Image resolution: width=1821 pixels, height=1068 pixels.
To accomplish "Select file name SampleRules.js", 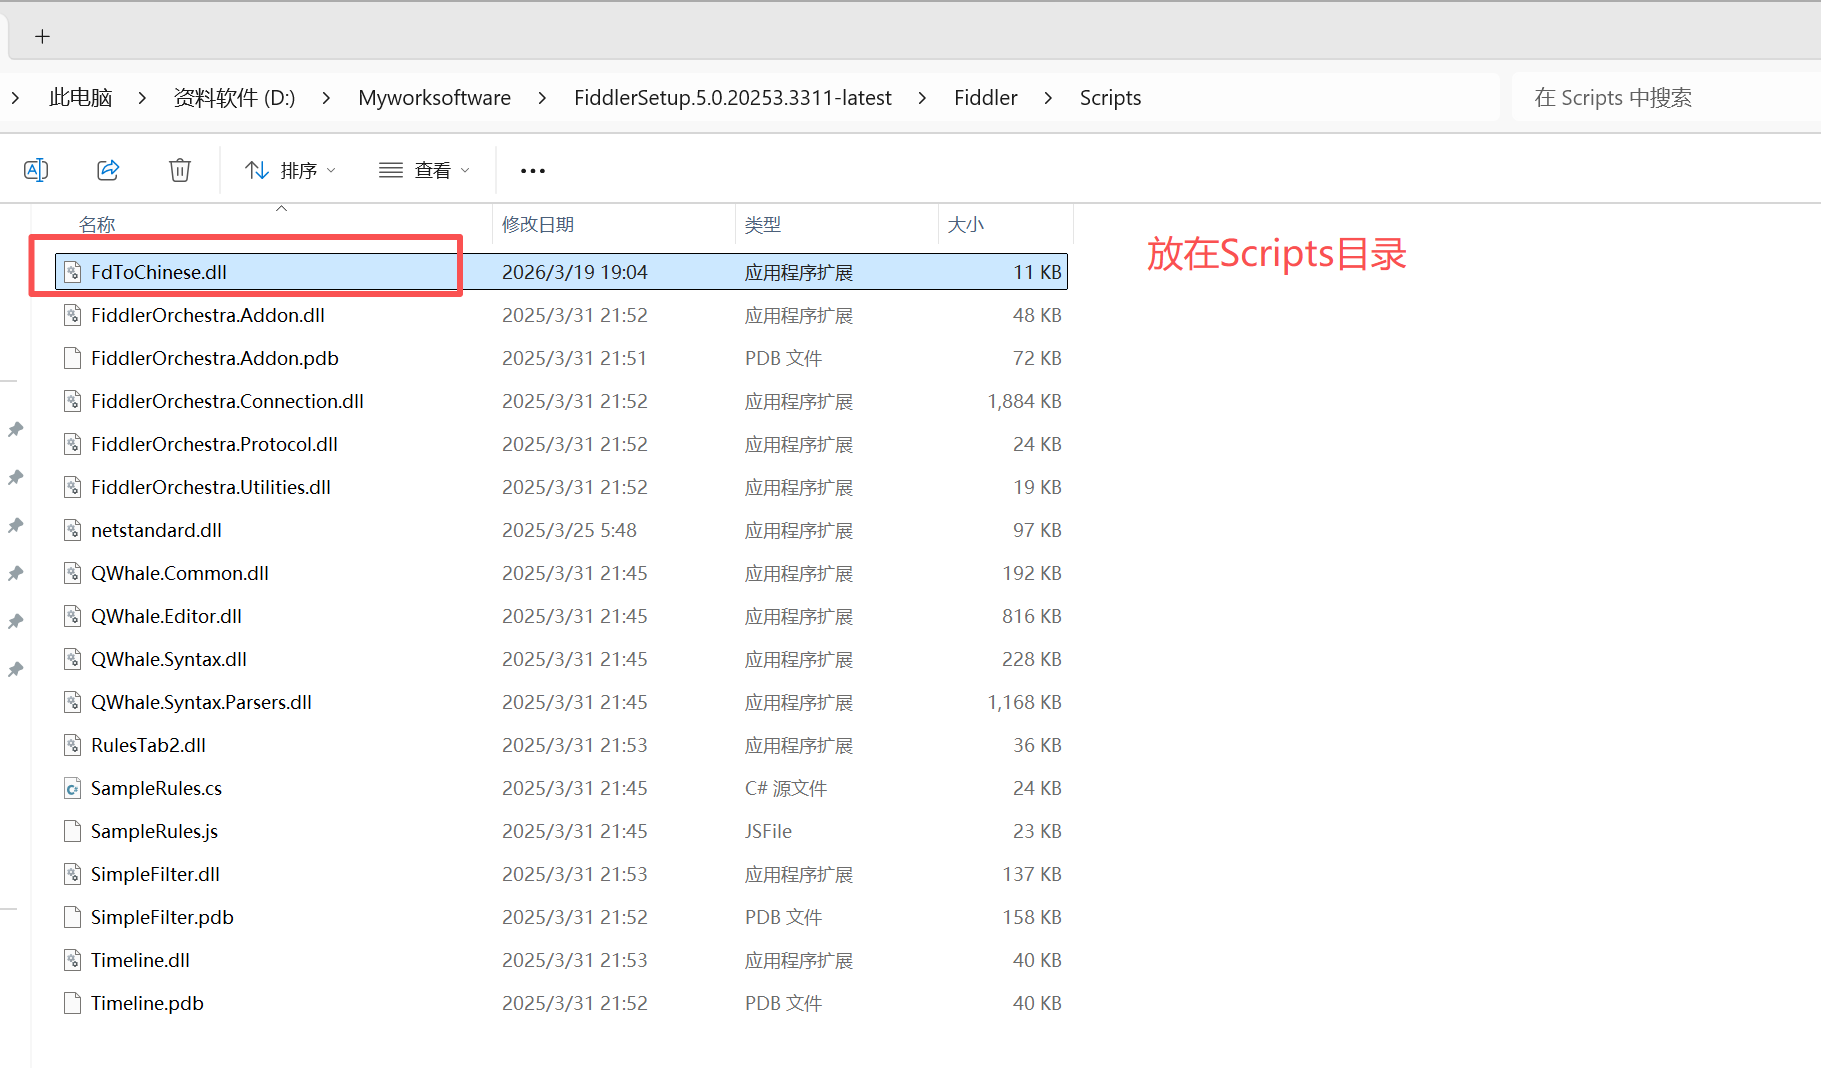I will [x=154, y=831].
